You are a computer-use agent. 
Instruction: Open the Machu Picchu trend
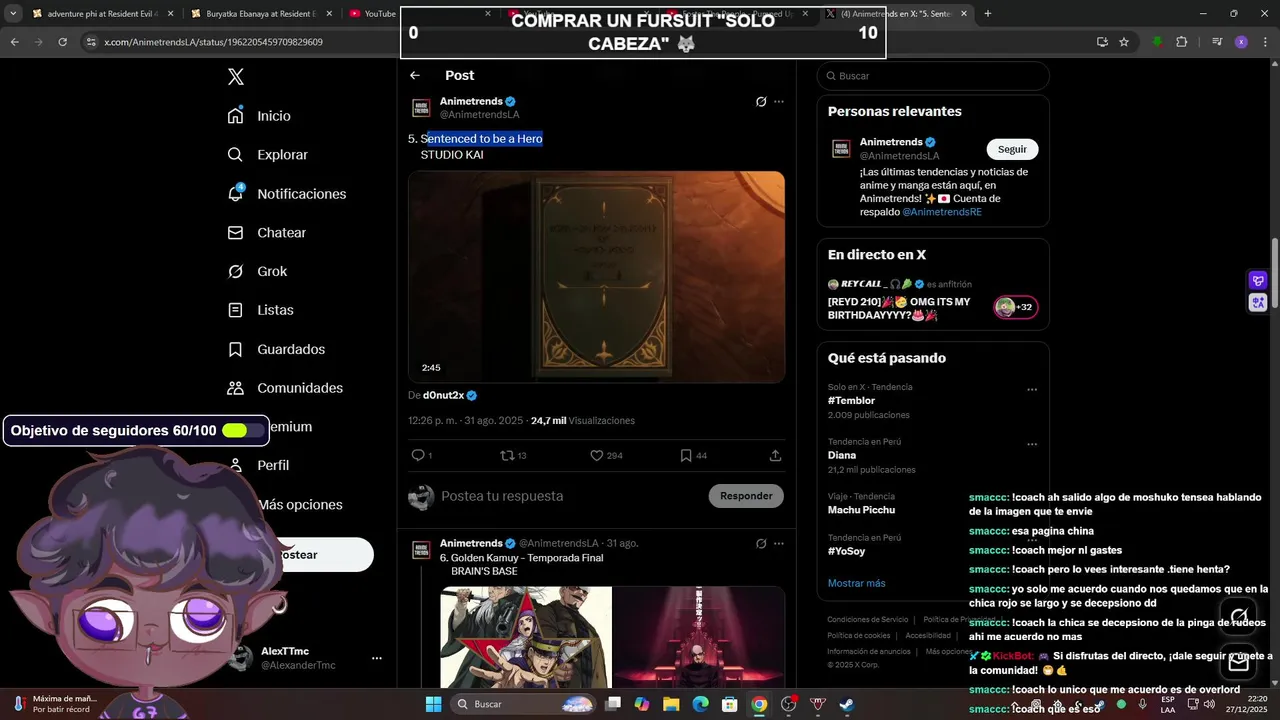861,510
